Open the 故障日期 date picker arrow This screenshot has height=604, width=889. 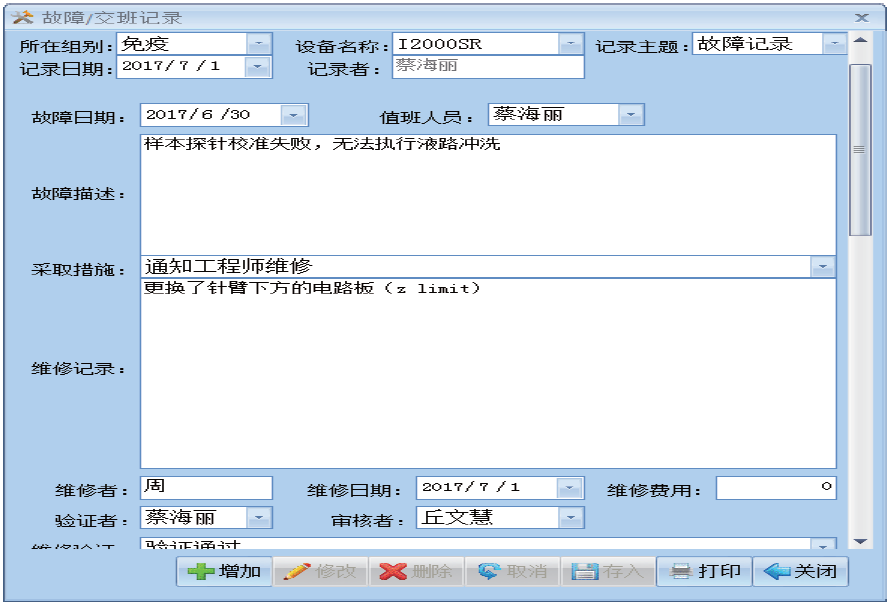[294, 116]
